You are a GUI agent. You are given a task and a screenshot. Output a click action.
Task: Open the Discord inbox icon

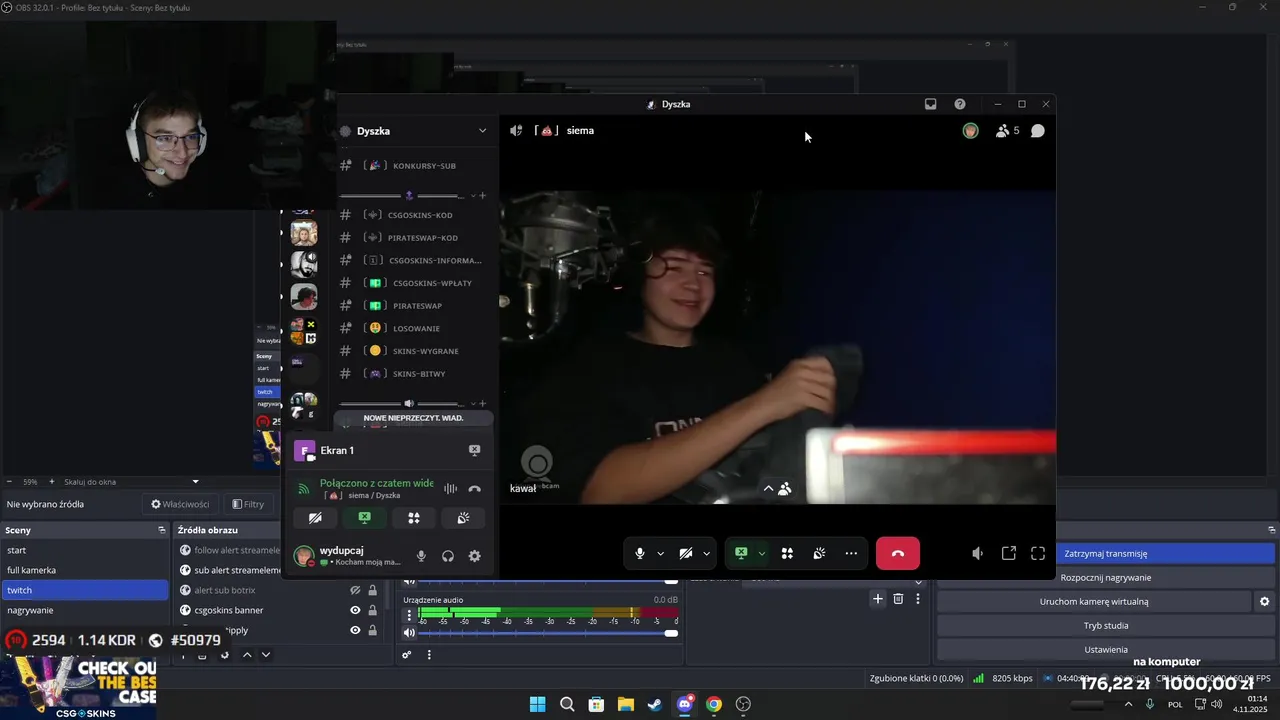point(930,104)
